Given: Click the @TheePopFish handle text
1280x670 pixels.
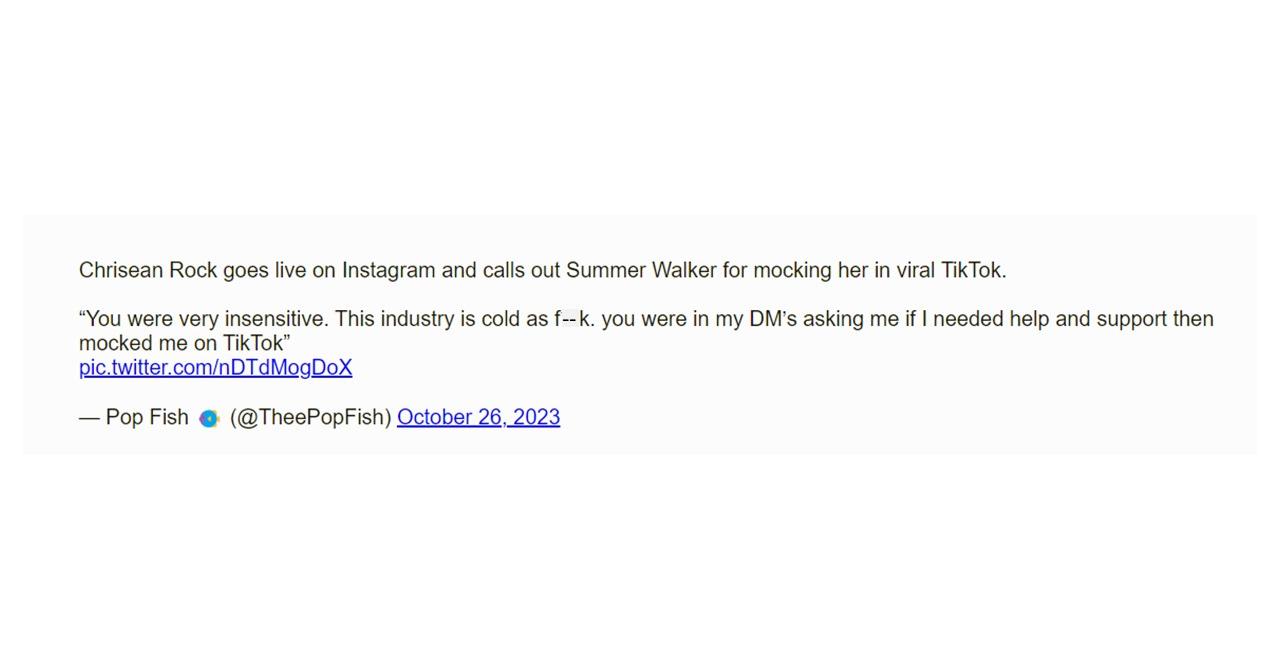Looking at the screenshot, I should (310, 418).
